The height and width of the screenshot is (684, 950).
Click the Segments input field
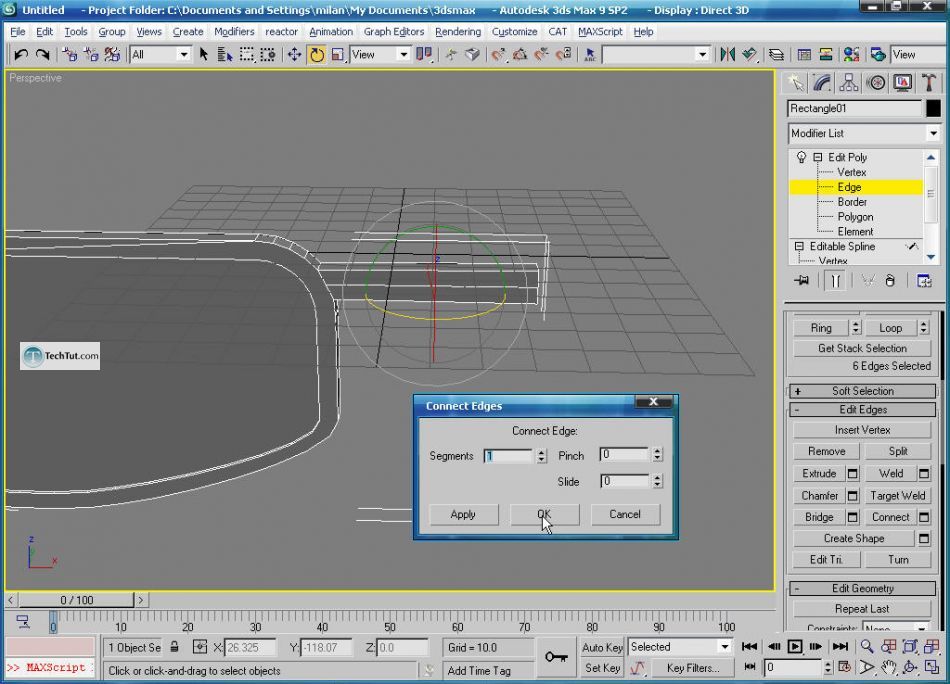pyautogui.click(x=508, y=456)
